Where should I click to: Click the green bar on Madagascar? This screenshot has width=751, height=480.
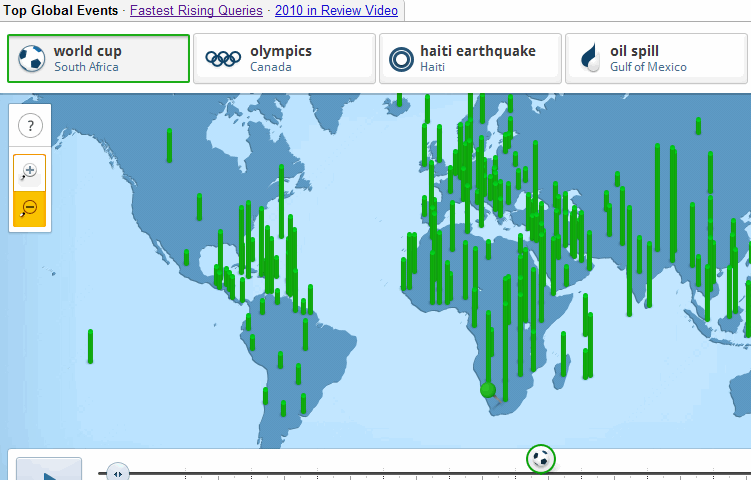563,354
